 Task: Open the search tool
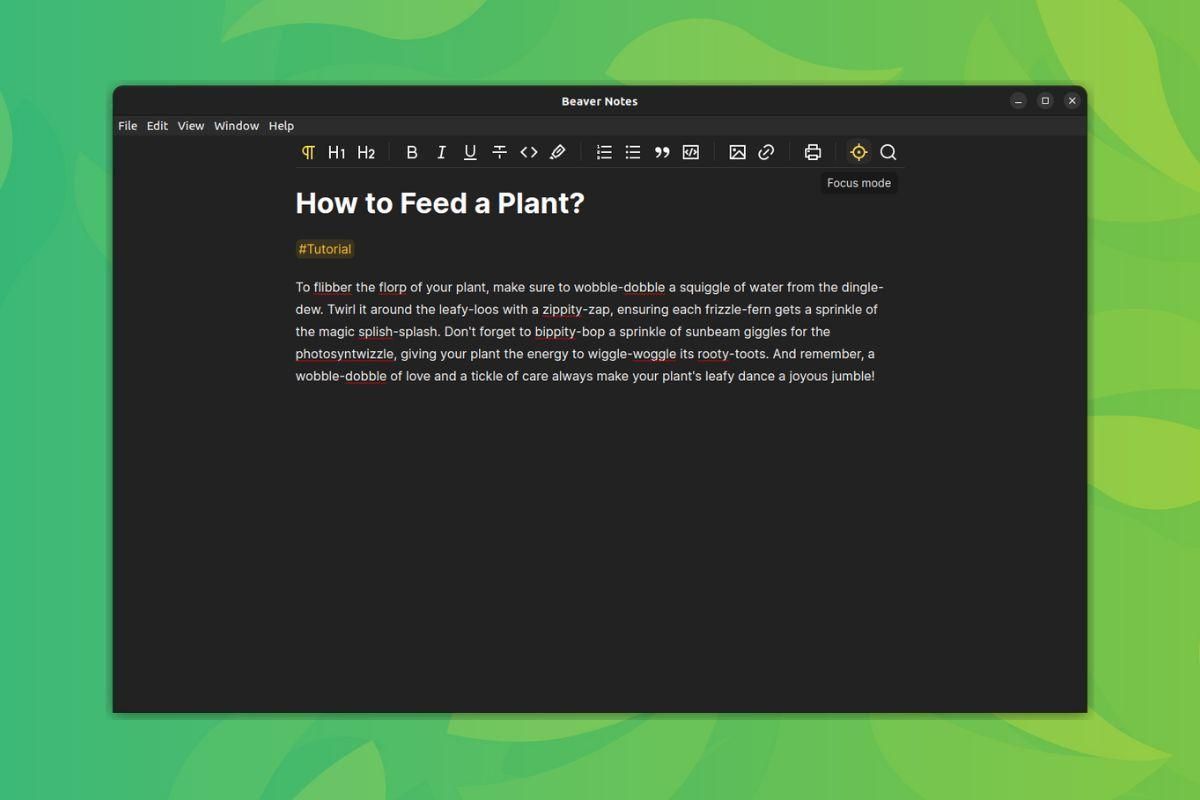pos(888,151)
